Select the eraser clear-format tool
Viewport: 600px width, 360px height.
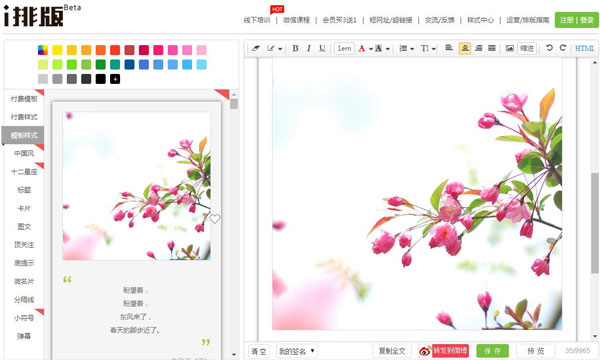(x=256, y=48)
